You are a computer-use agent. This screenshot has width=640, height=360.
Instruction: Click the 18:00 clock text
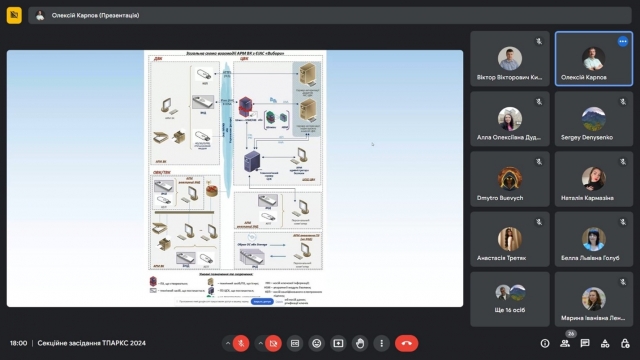(x=18, y=343)
